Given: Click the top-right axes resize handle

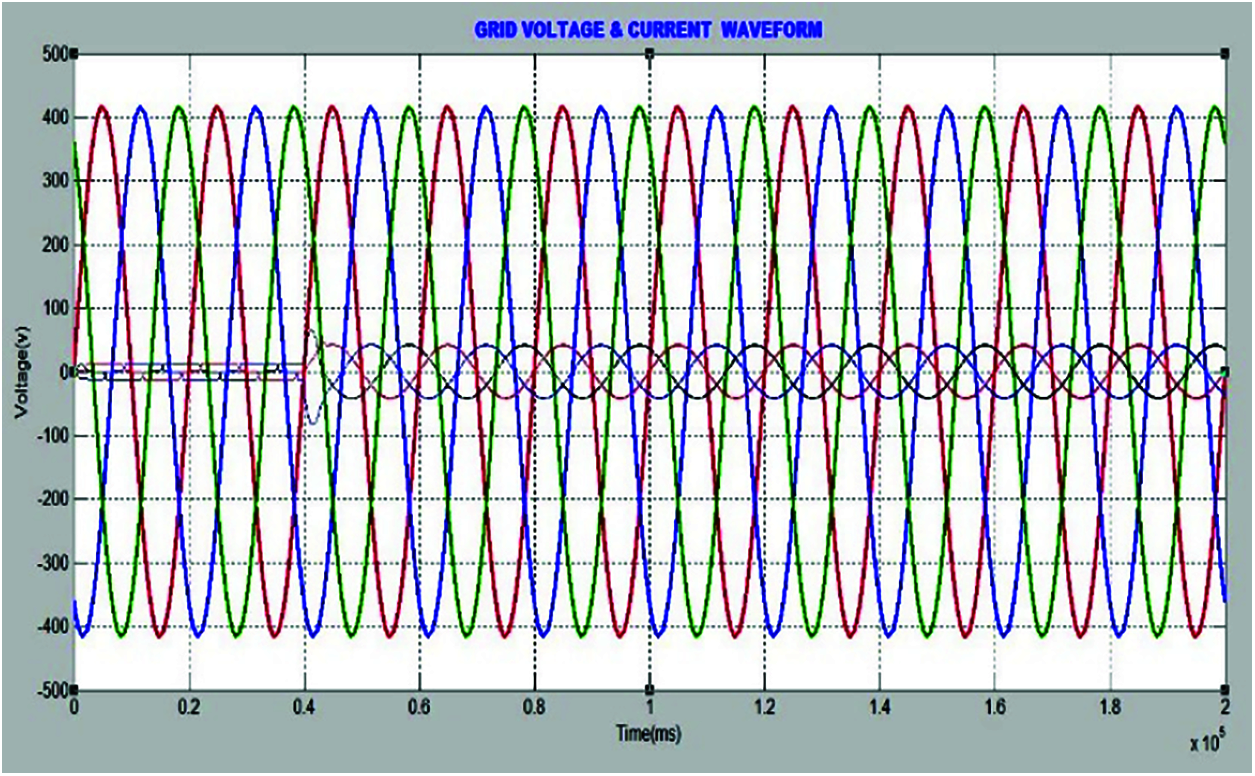Looking at the screenshot, I should 1226,54.
